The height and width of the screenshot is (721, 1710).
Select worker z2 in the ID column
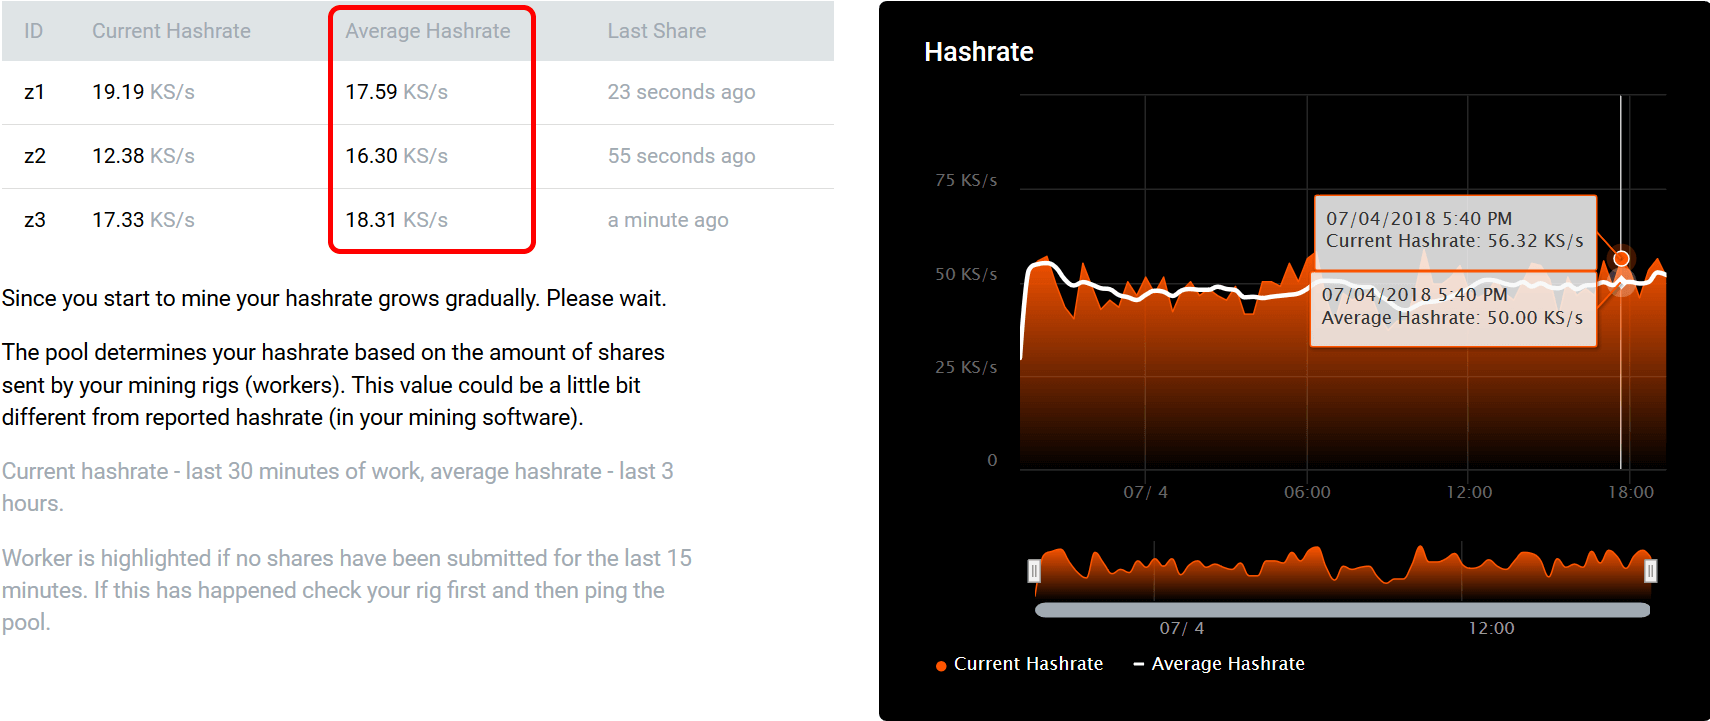[35, 156]
